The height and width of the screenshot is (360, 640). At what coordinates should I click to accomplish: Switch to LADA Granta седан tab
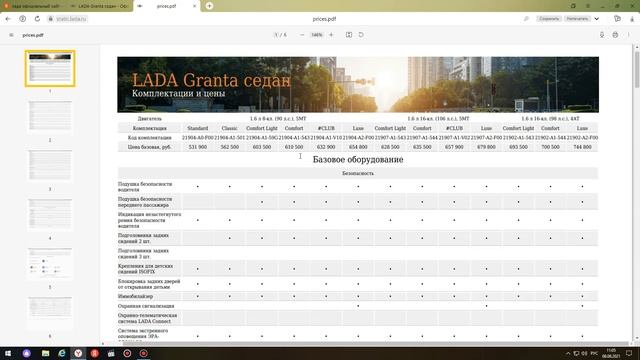pyautogui.click(x=99, y=6)
